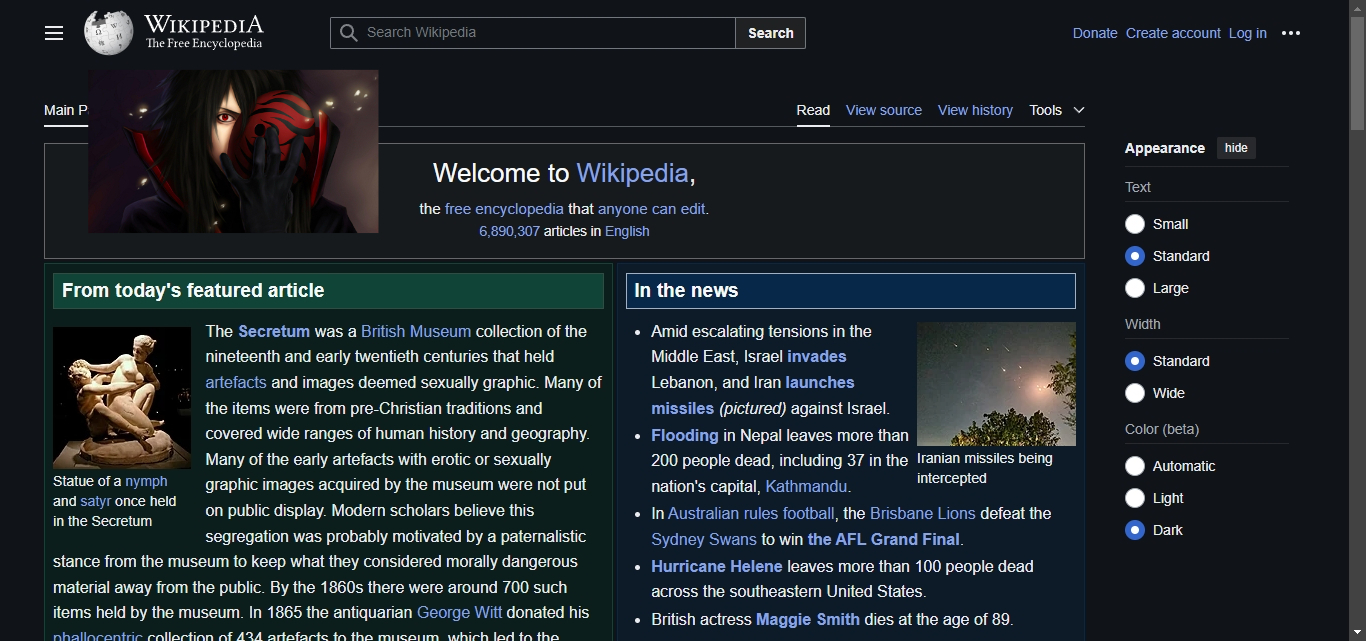The height and width of the screenshot is (641, 1366).
Task: Open the free encyclopedia link
Action: [x=504, y=209]
